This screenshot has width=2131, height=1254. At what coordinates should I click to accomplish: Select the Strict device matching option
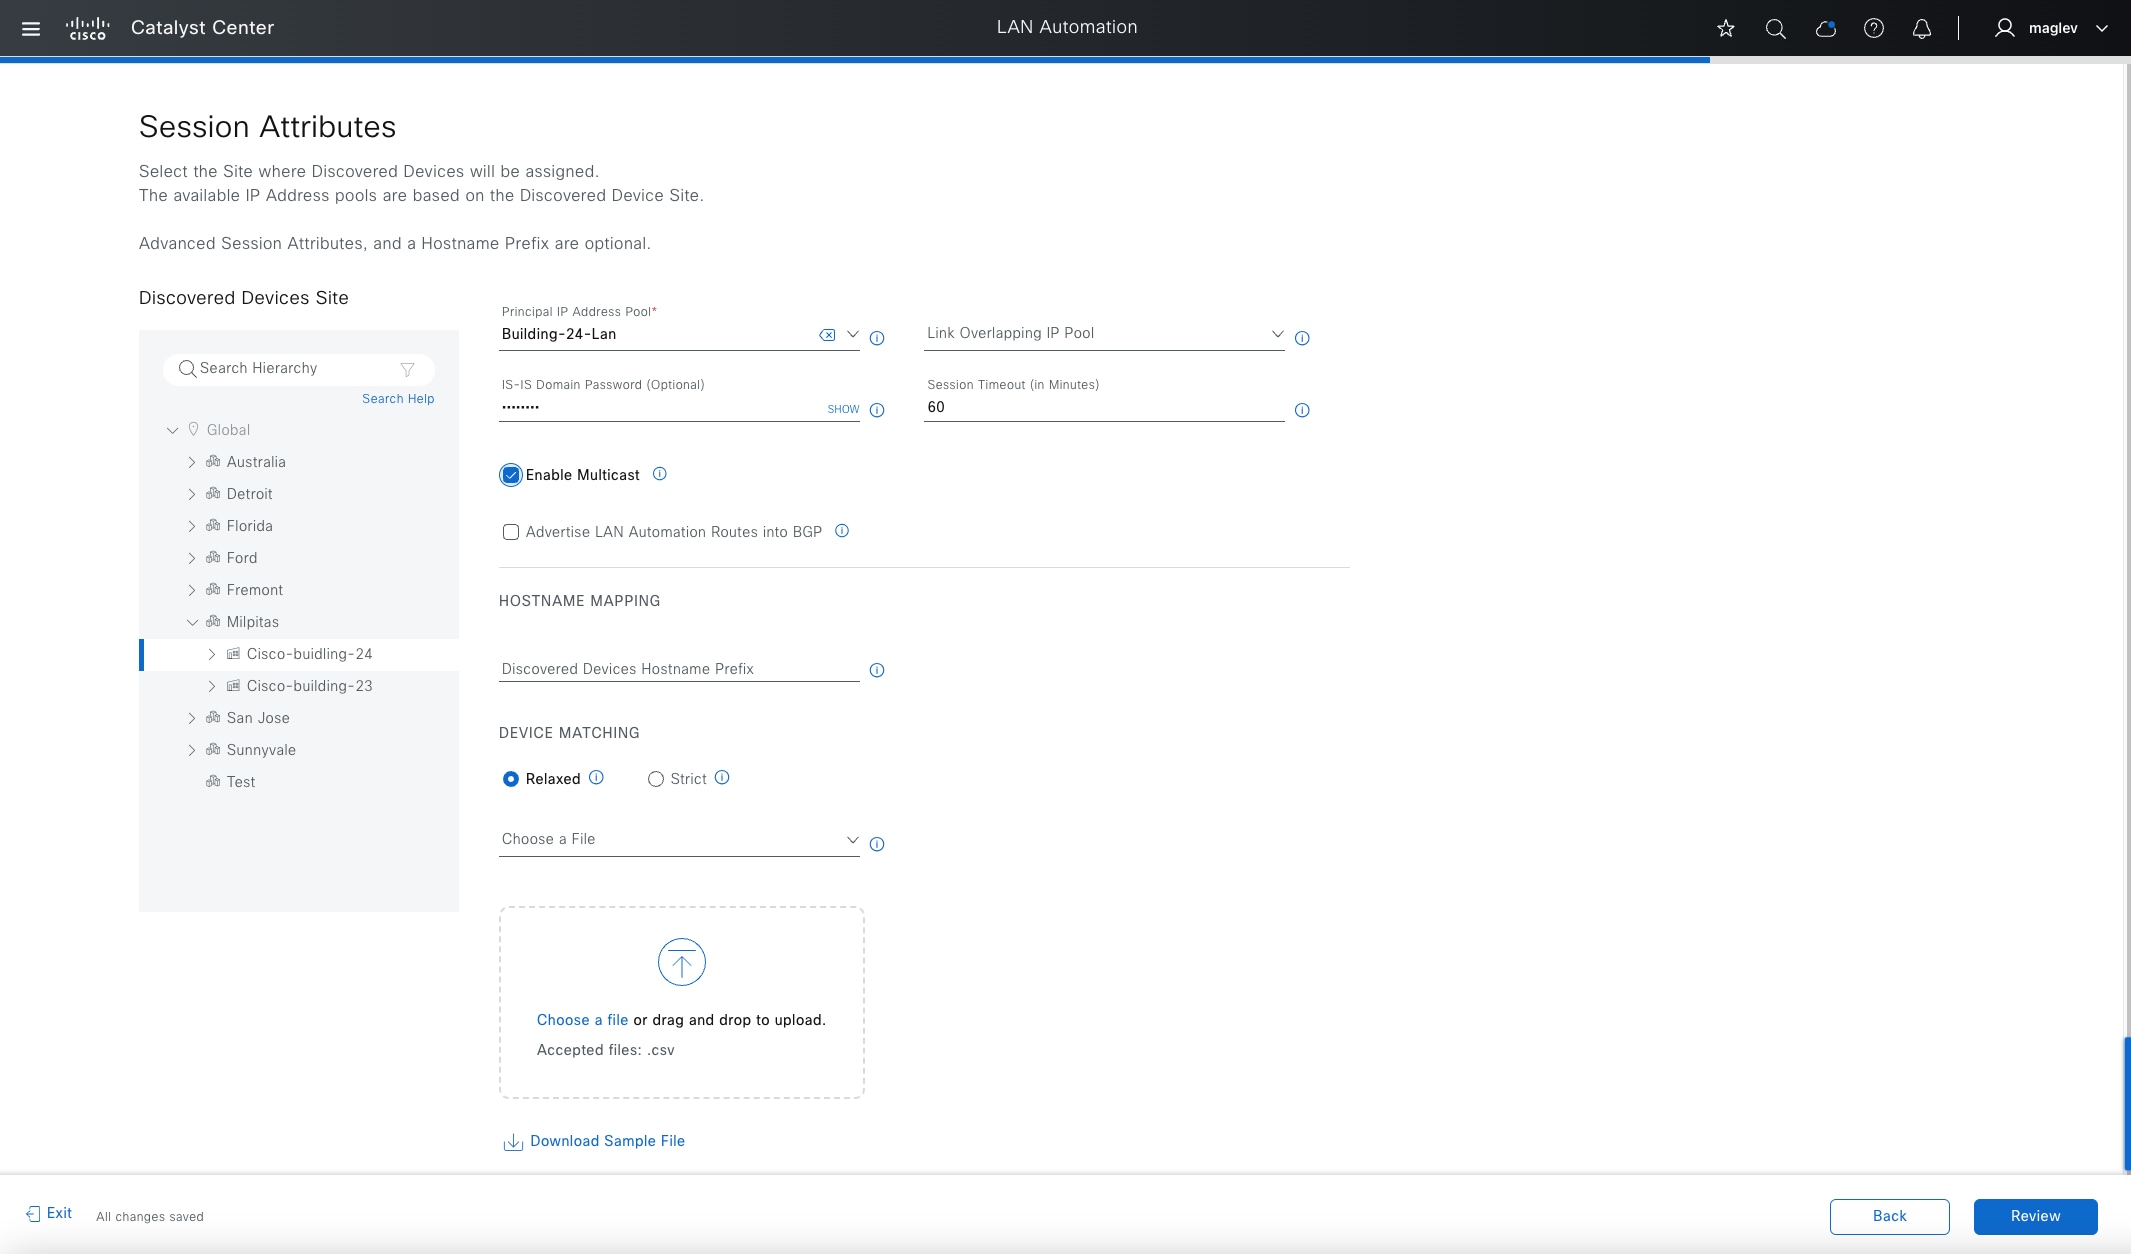point(656,779)
